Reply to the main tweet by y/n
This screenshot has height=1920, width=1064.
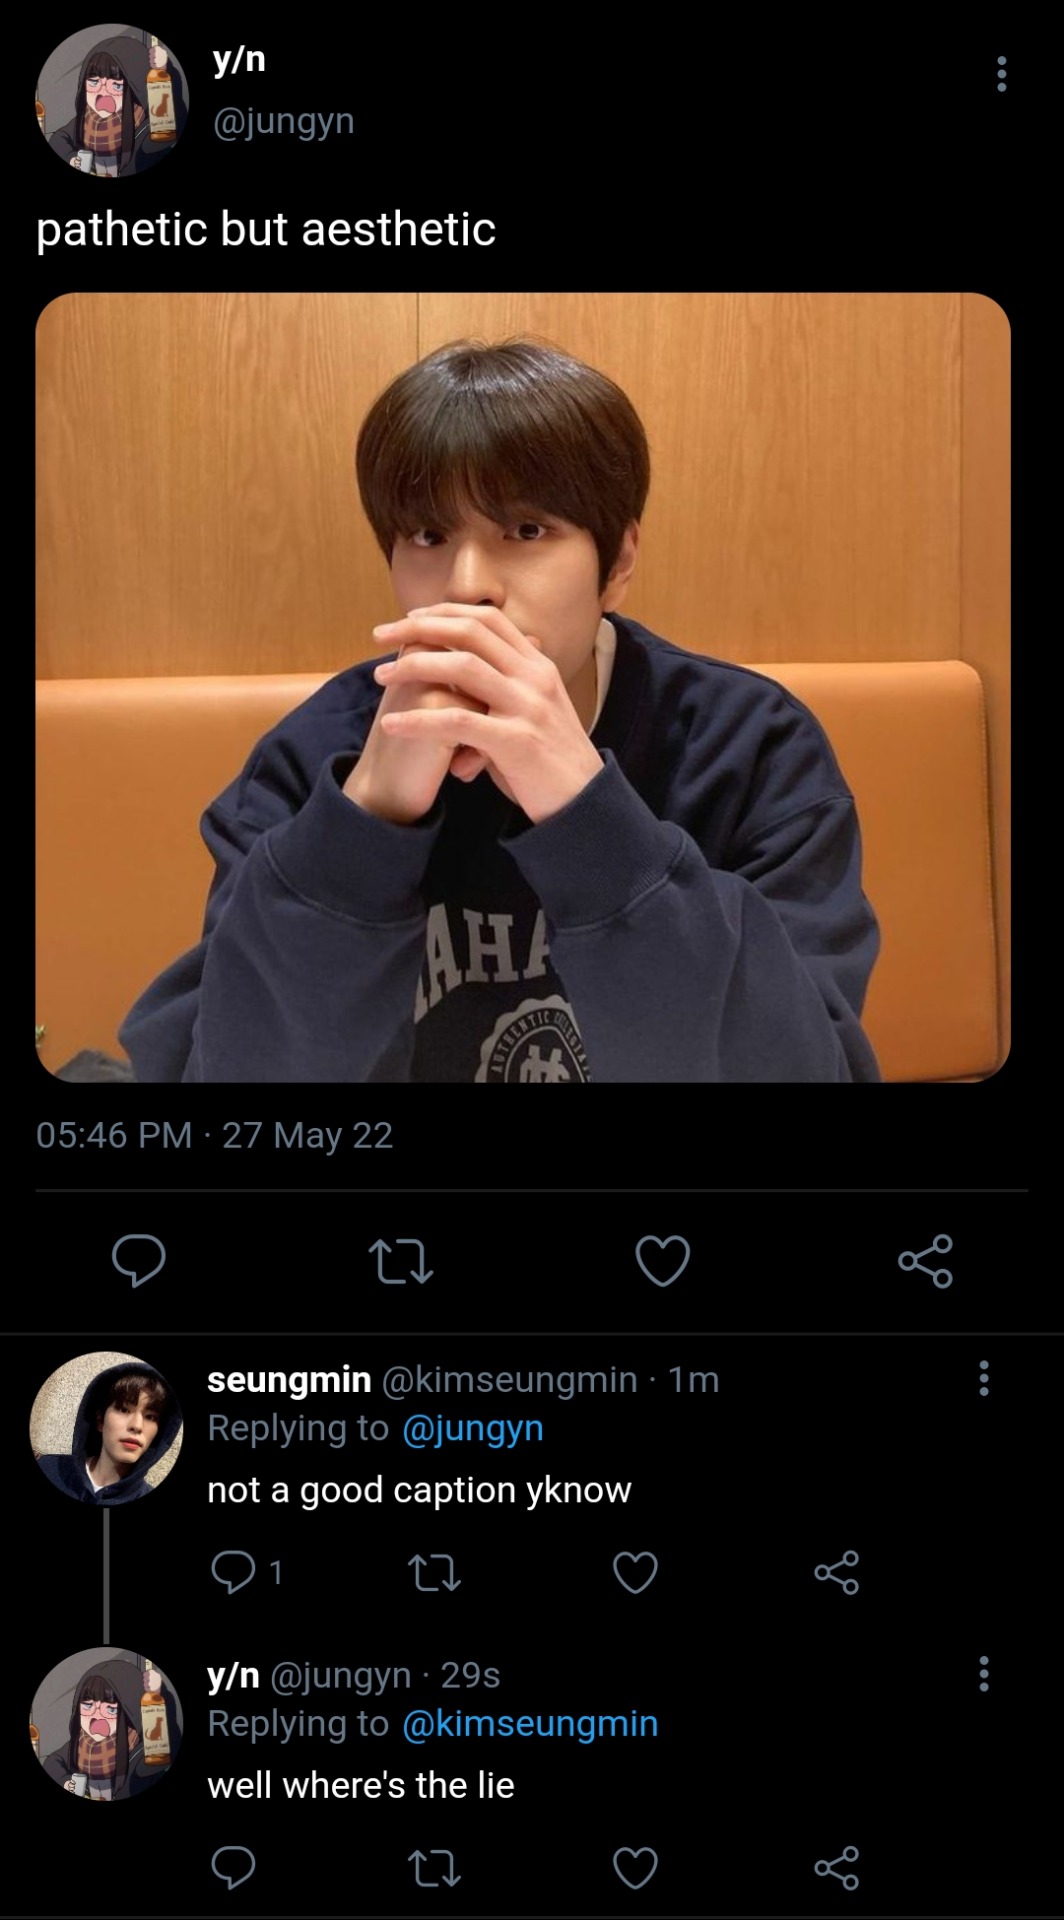point(138,1260)
